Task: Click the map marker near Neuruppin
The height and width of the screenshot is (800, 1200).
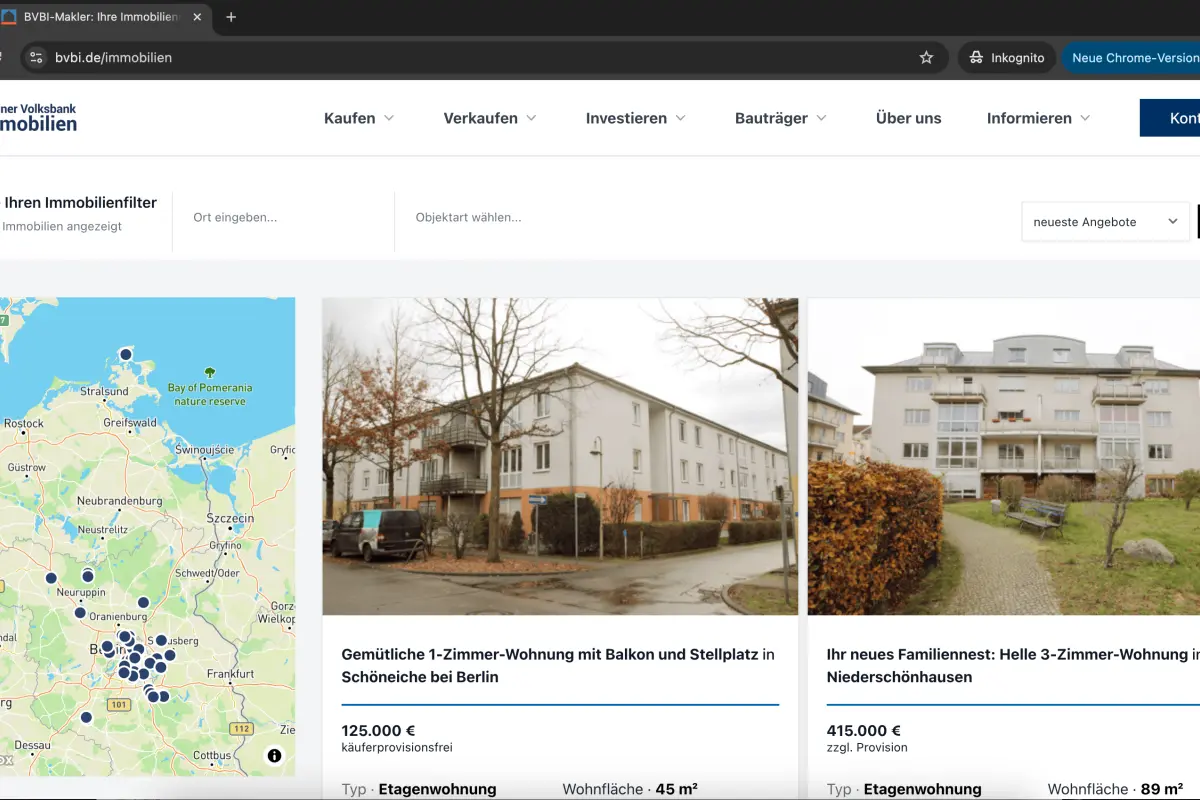Action: pyautogui.click(x=88, y=576)
